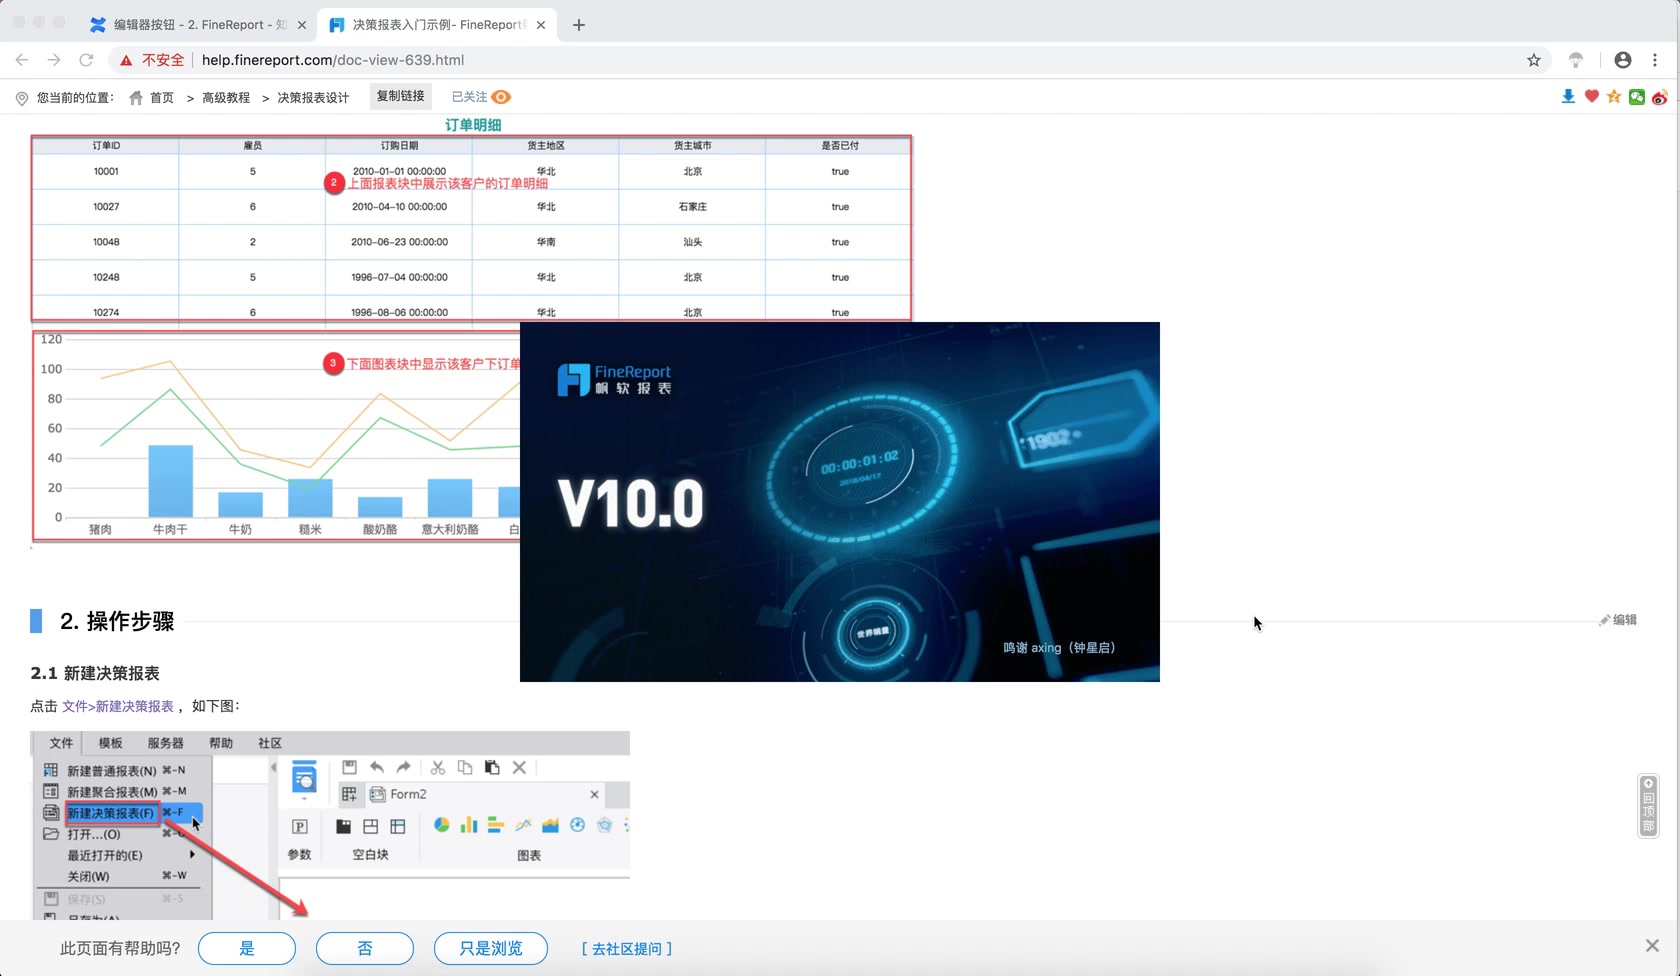Open the 决策报表设计 breadcrumb link
This screenshot has height=976, width=1680.
click(313, 97)
